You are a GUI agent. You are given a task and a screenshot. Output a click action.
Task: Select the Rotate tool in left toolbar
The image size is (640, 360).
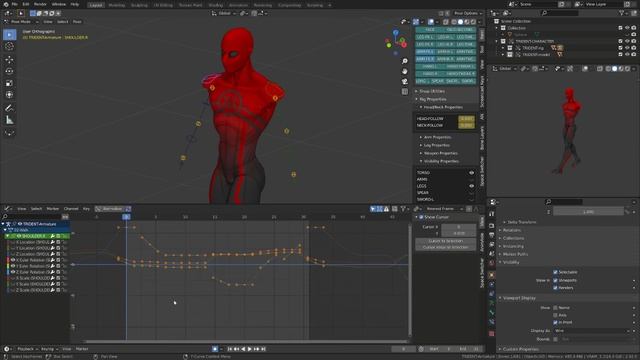tap(9, 71)
